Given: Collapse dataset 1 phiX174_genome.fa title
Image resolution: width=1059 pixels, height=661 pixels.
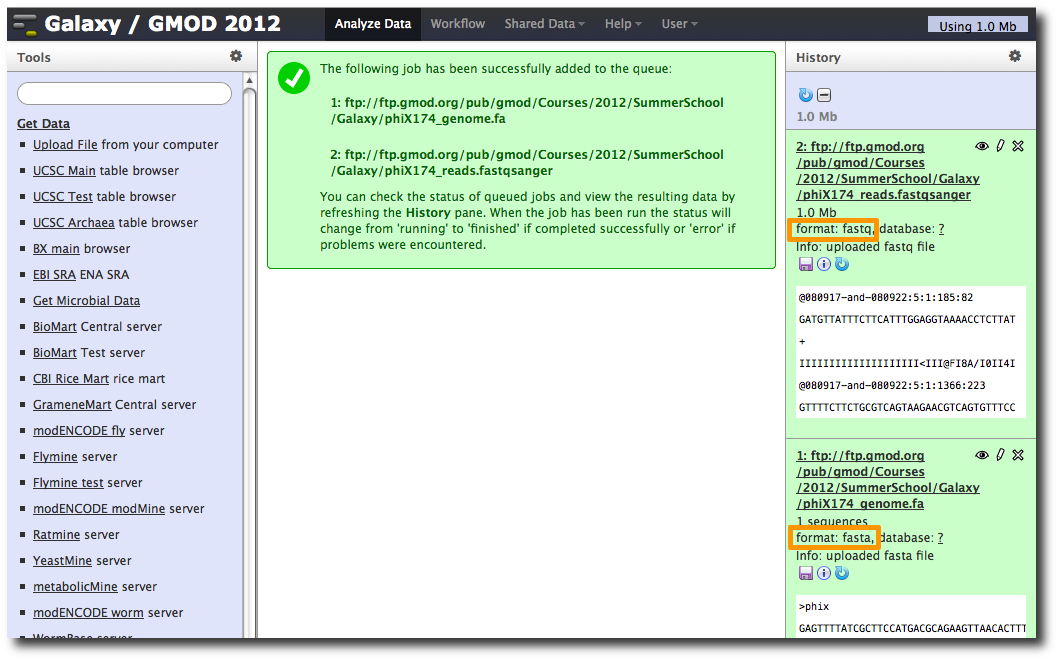Looking at the screenshot, I should coord(887,479).
